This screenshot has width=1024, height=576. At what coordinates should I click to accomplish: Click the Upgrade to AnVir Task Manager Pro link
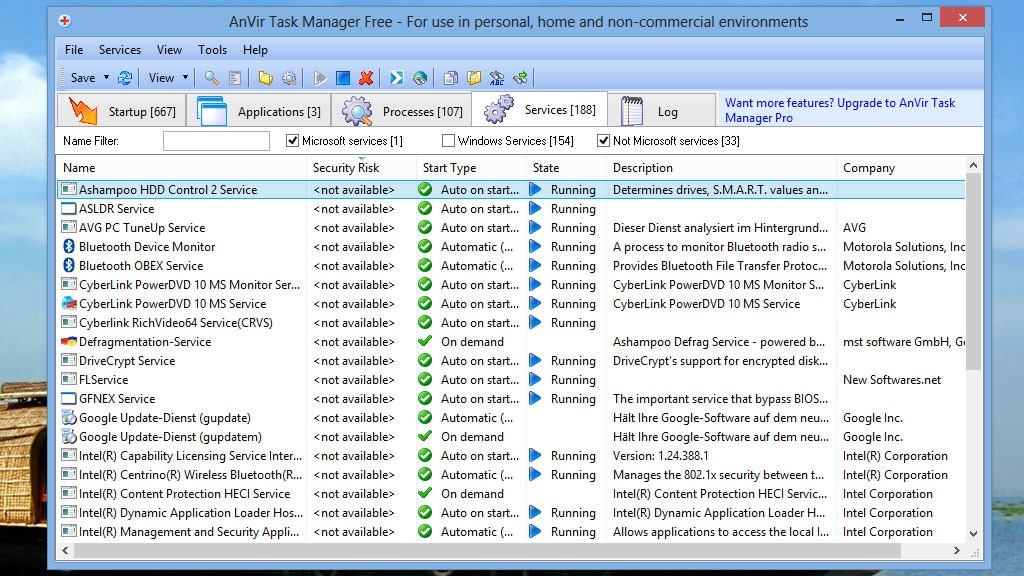(840, 110)
